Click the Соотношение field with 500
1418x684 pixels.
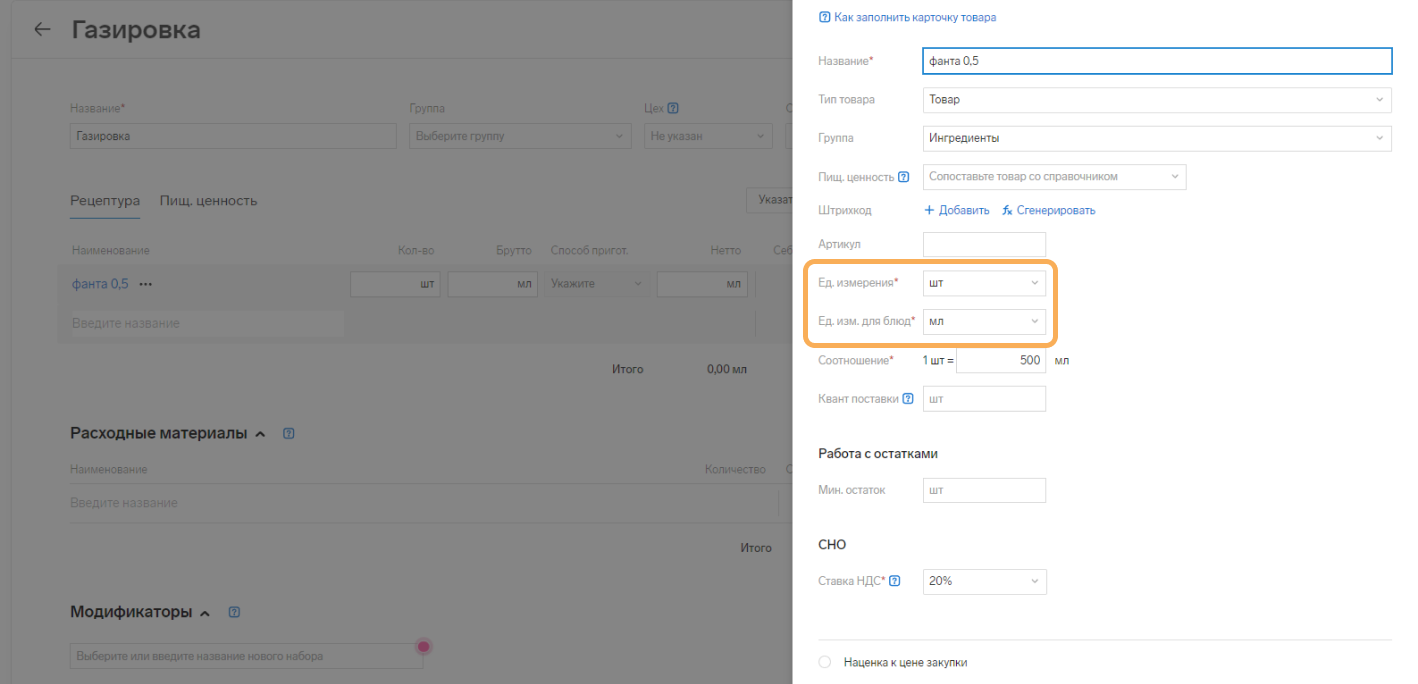[1001, 360]
